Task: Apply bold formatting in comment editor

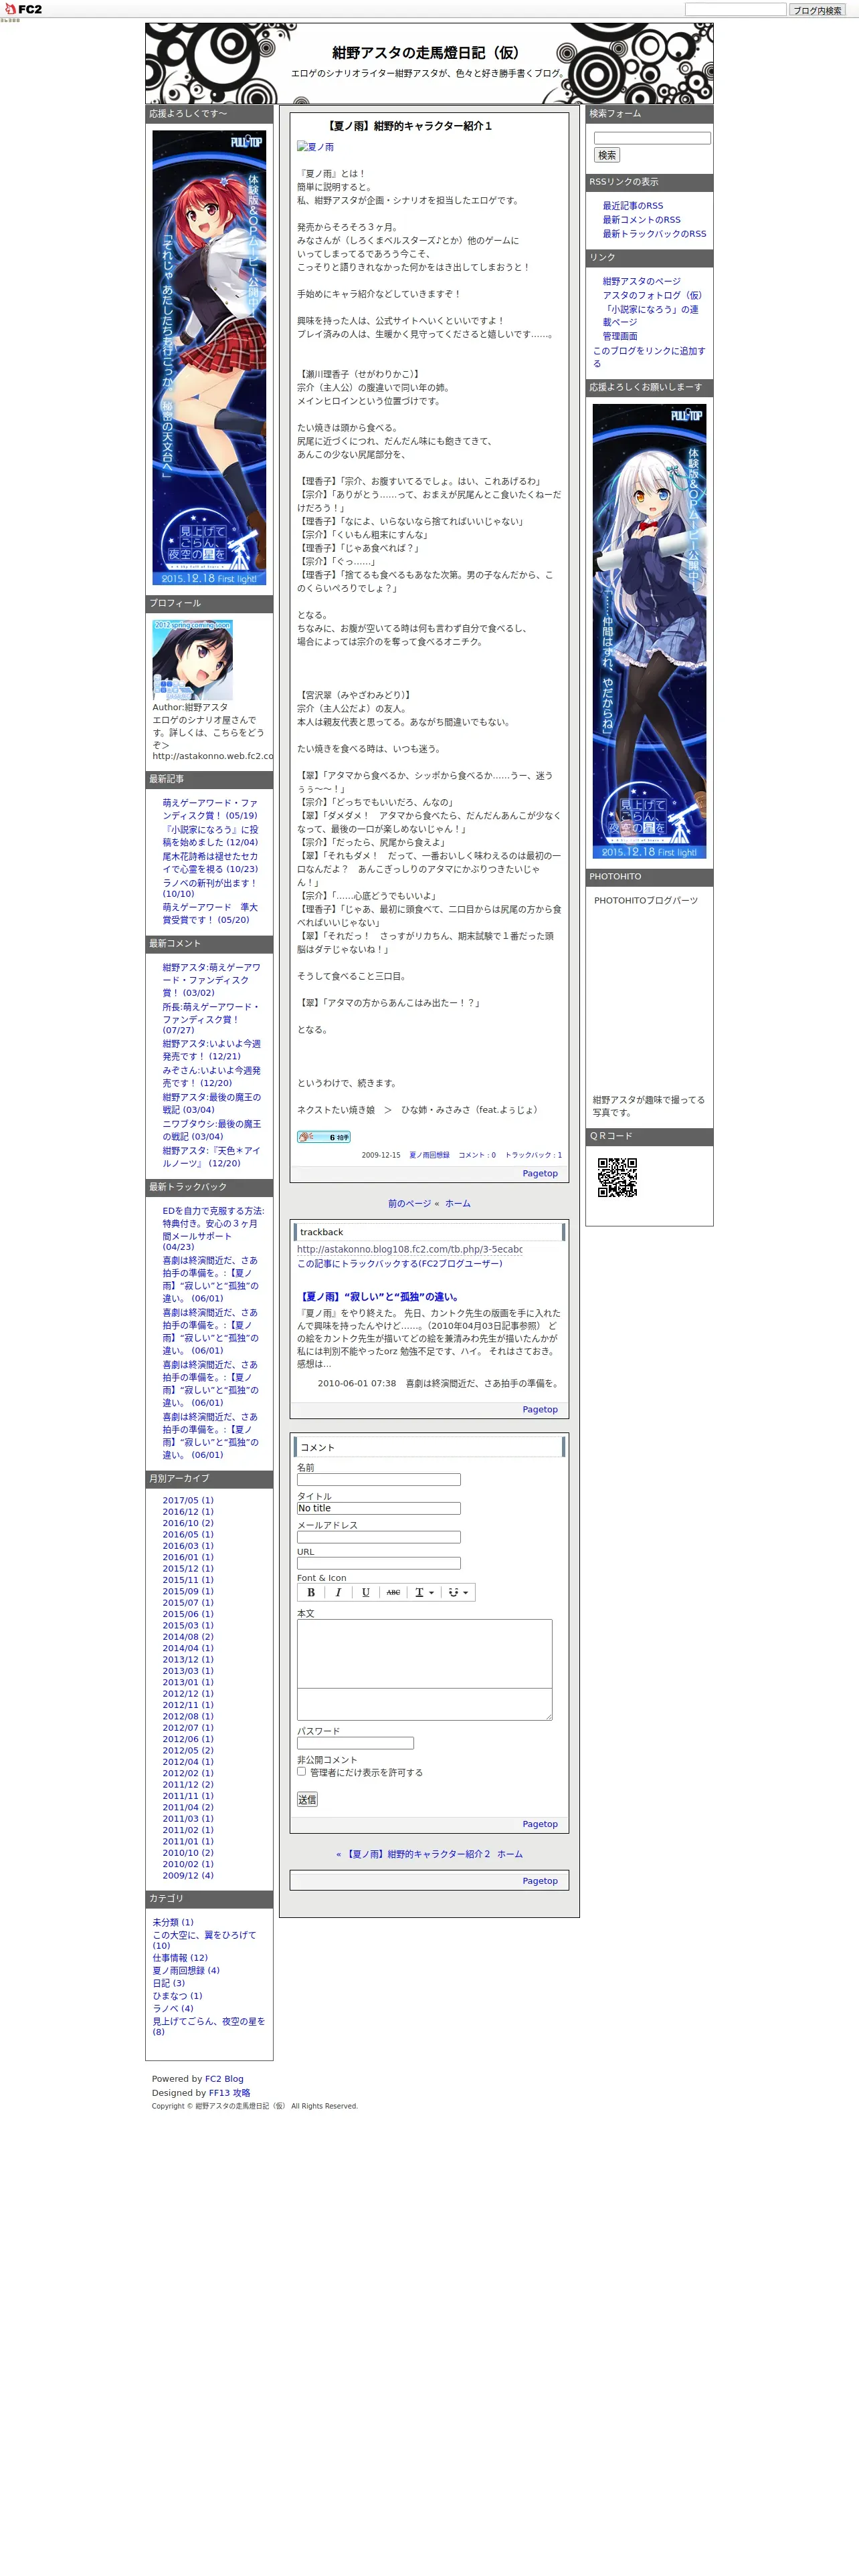Action: (311, 1592)
